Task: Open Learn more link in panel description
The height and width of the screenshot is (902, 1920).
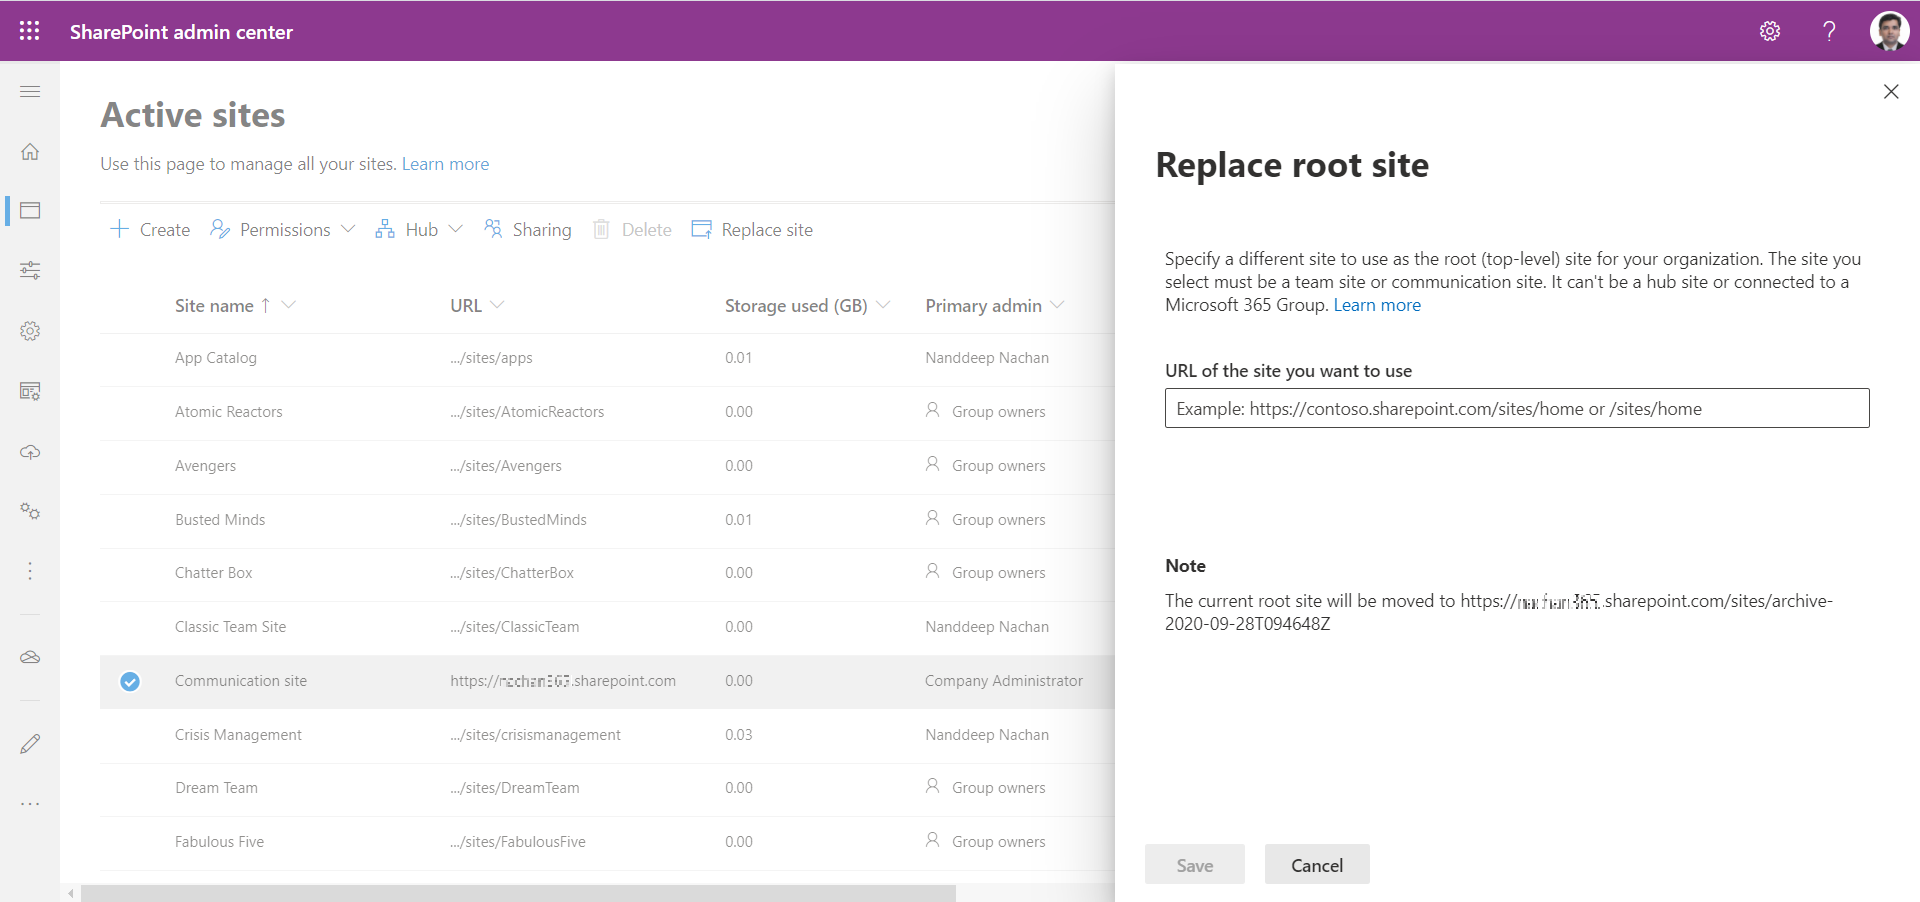Action: (1376, 305)
